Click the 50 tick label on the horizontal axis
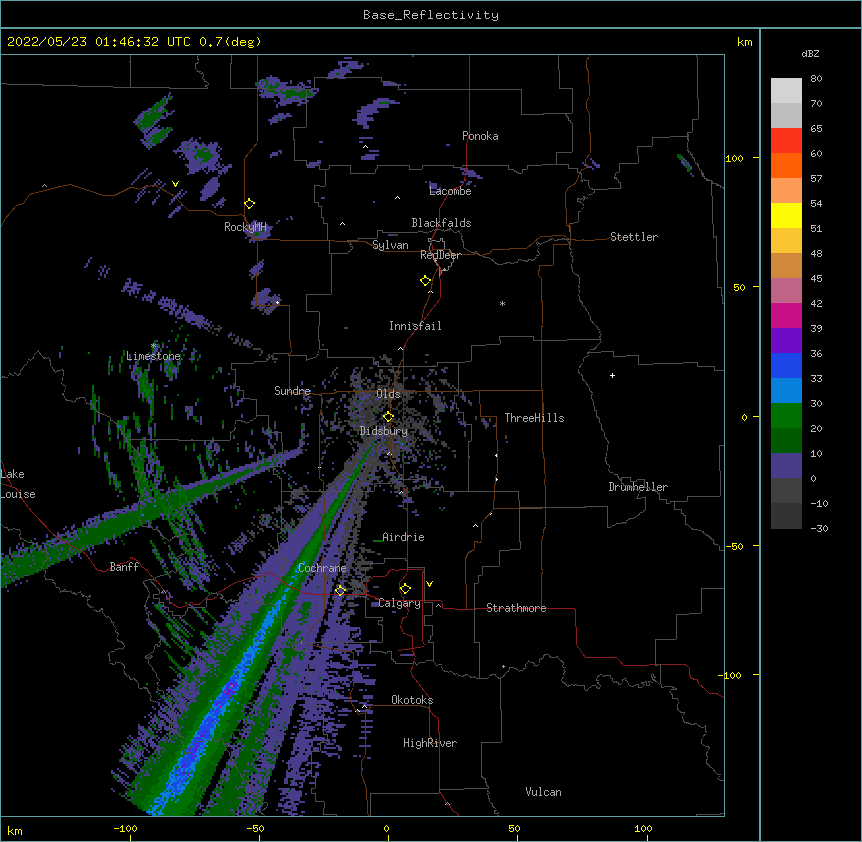The image size is (862, 842). click(x=514, y=828)
